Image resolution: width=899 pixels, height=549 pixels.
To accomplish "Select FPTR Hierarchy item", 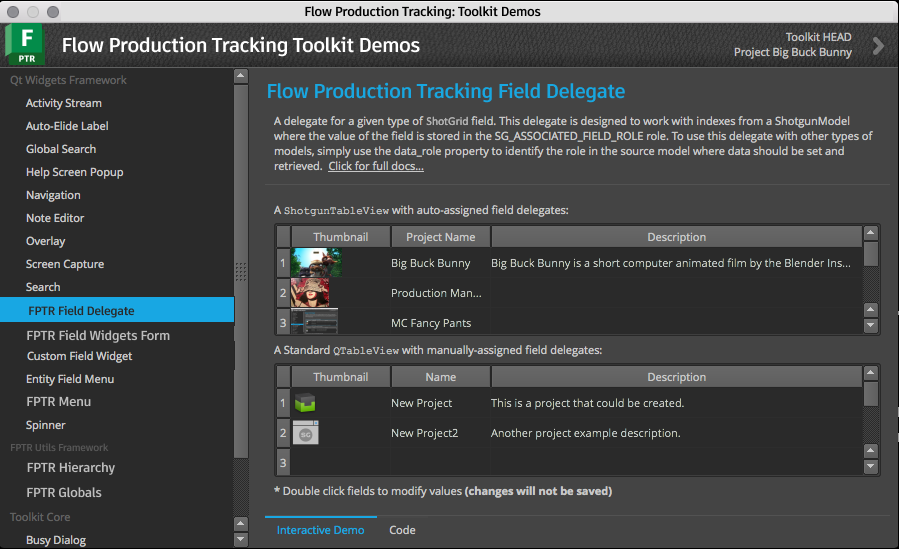I will [x=71, y=468].
